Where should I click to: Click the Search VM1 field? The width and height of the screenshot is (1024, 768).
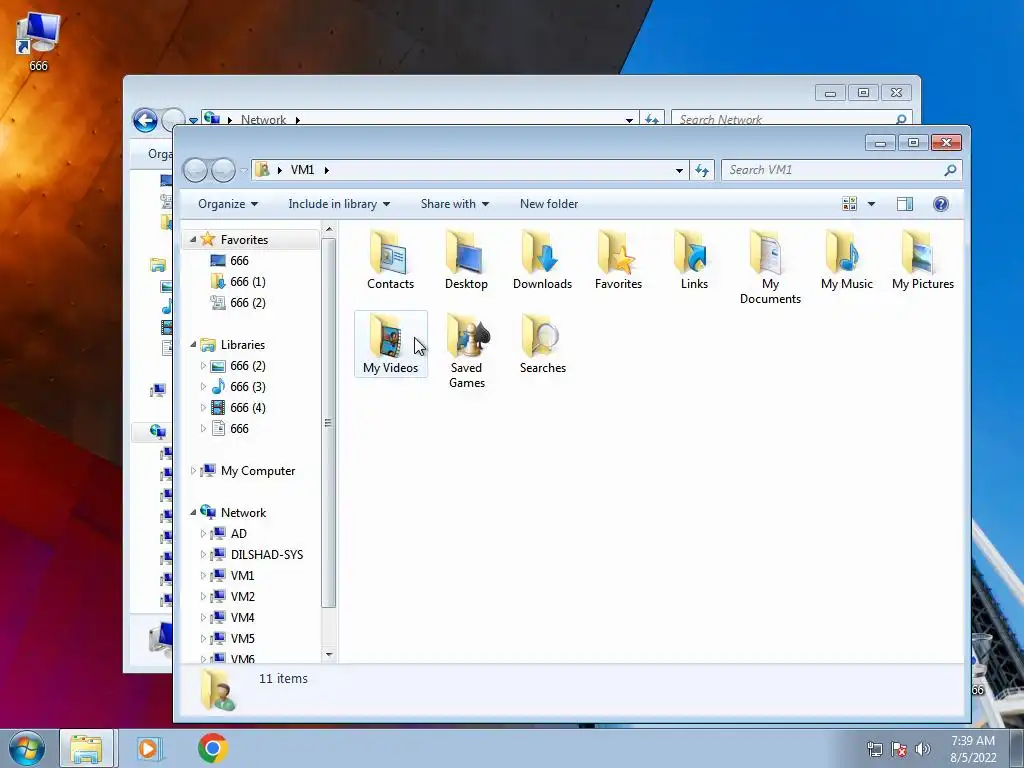(x=841, y=170)
